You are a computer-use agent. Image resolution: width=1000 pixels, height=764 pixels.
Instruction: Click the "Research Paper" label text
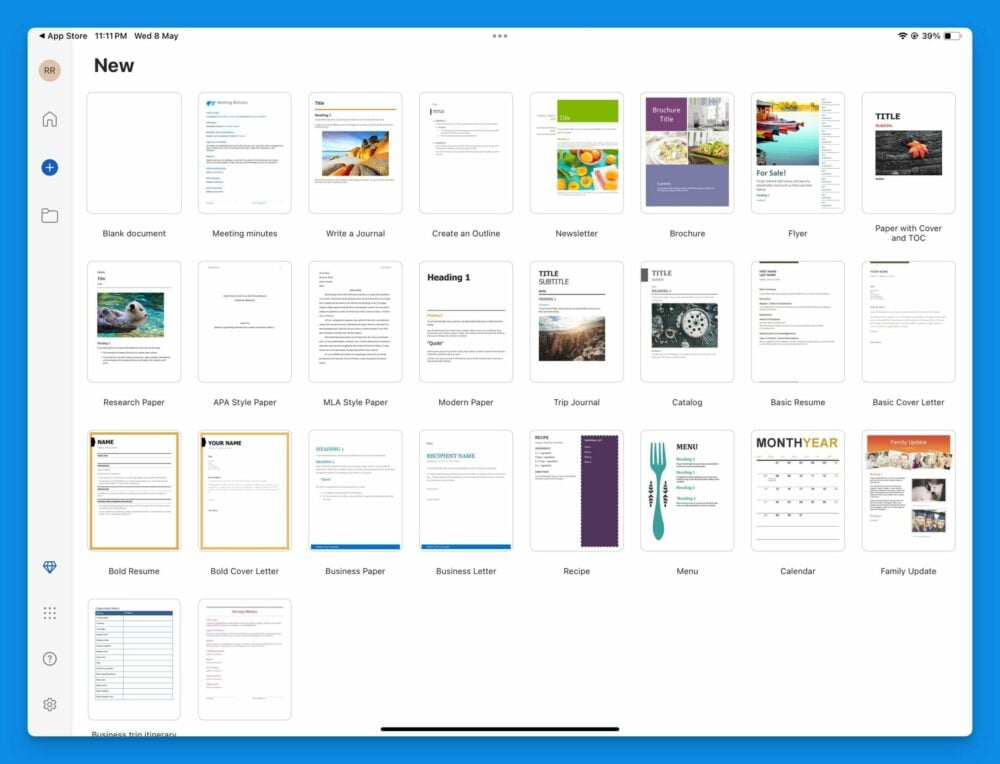click(x=134, y=402)
